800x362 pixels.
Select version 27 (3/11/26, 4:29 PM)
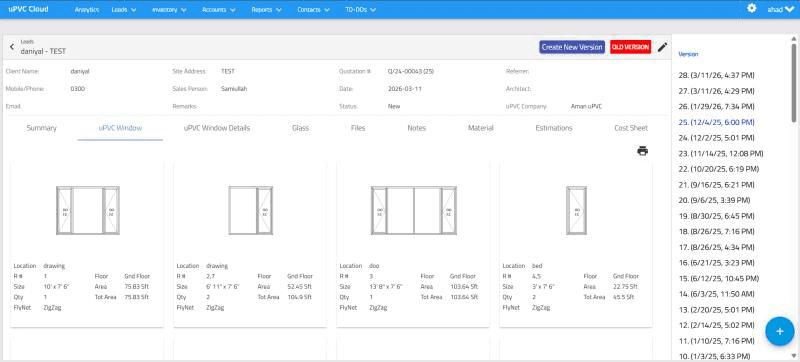(716, 91)
